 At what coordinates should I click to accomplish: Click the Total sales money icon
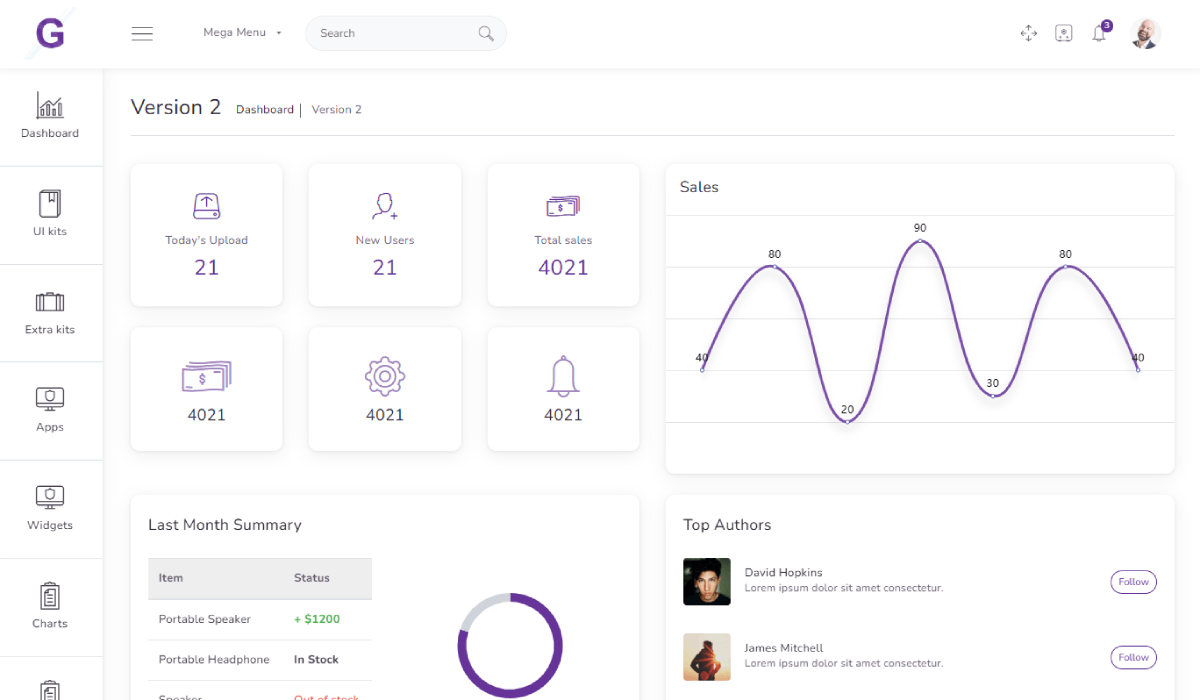tap(563, 206)
